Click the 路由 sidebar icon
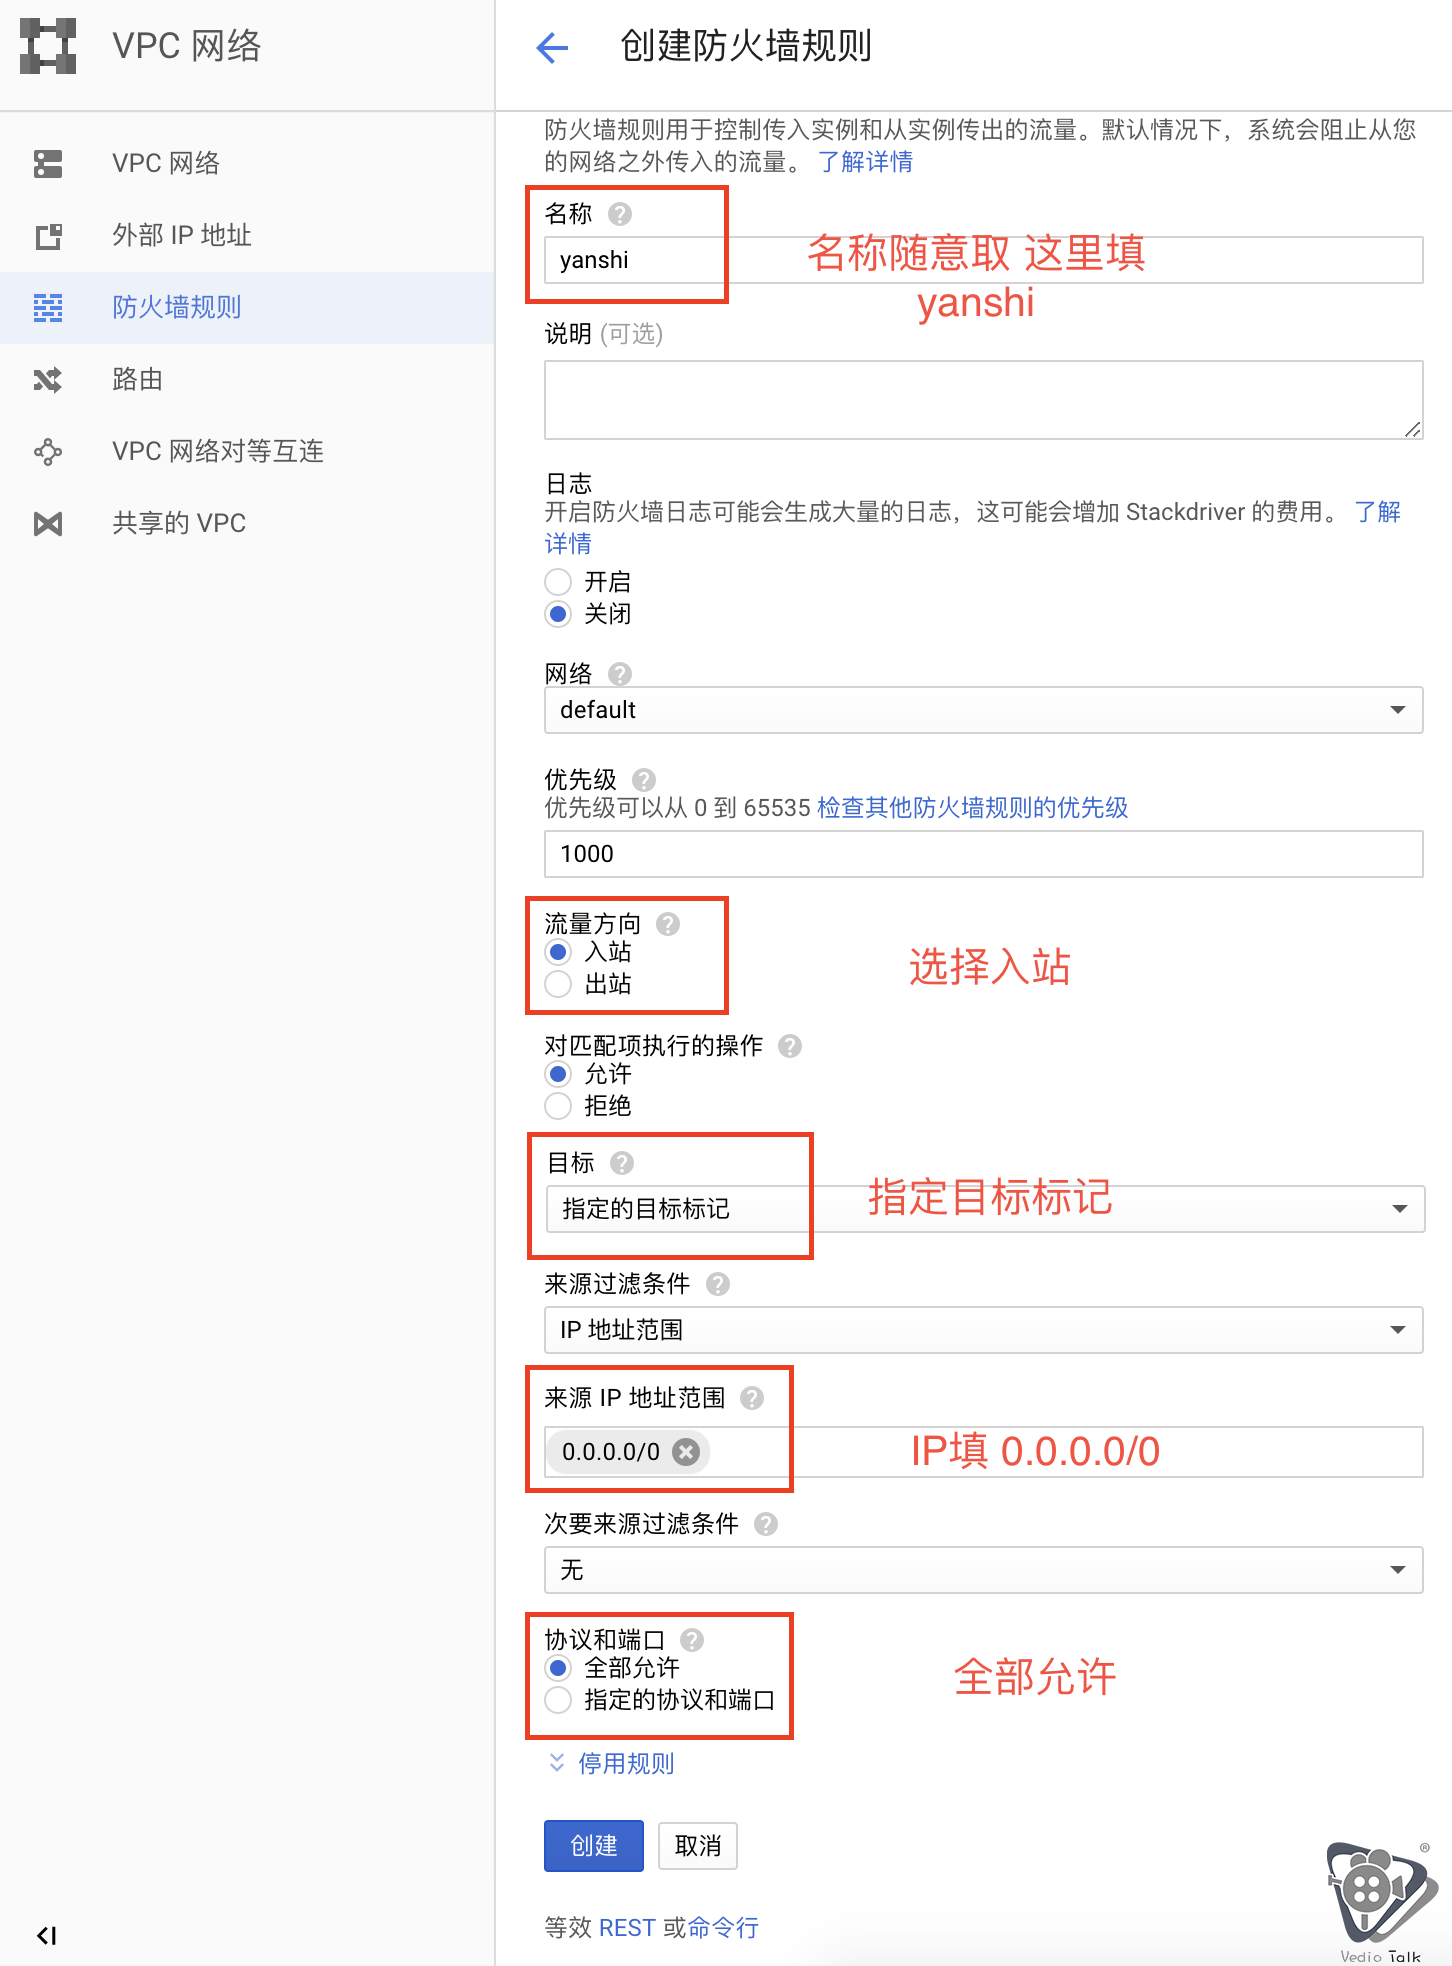 click(x=48, y=380)
